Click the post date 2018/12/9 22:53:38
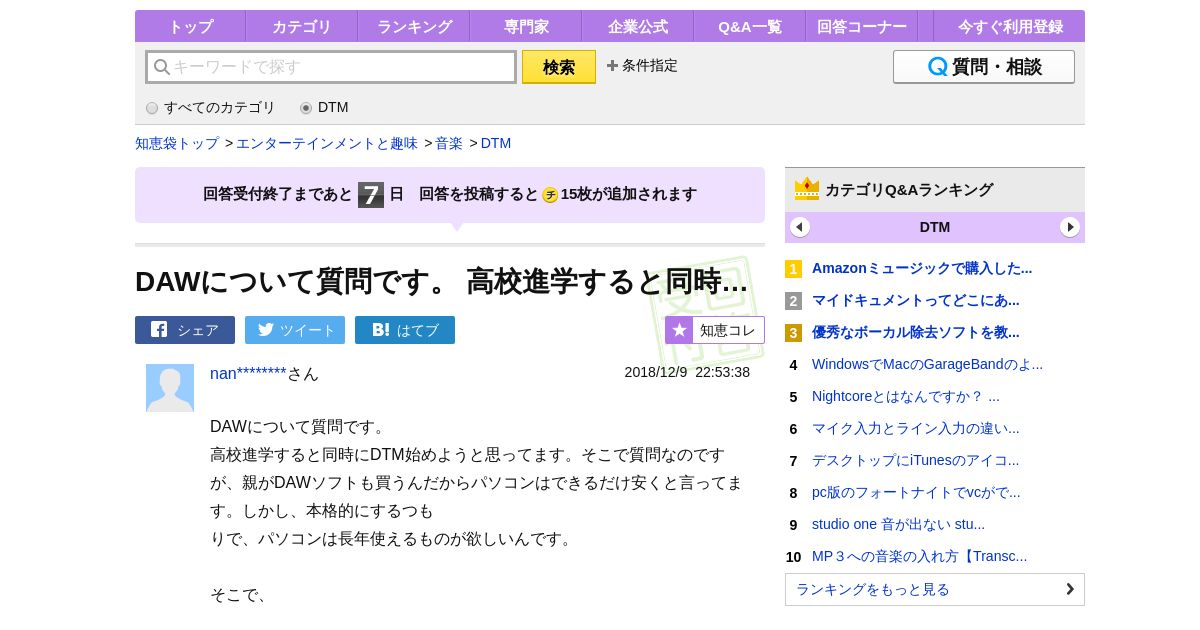 pyautogui.click(x=687, y=372)
